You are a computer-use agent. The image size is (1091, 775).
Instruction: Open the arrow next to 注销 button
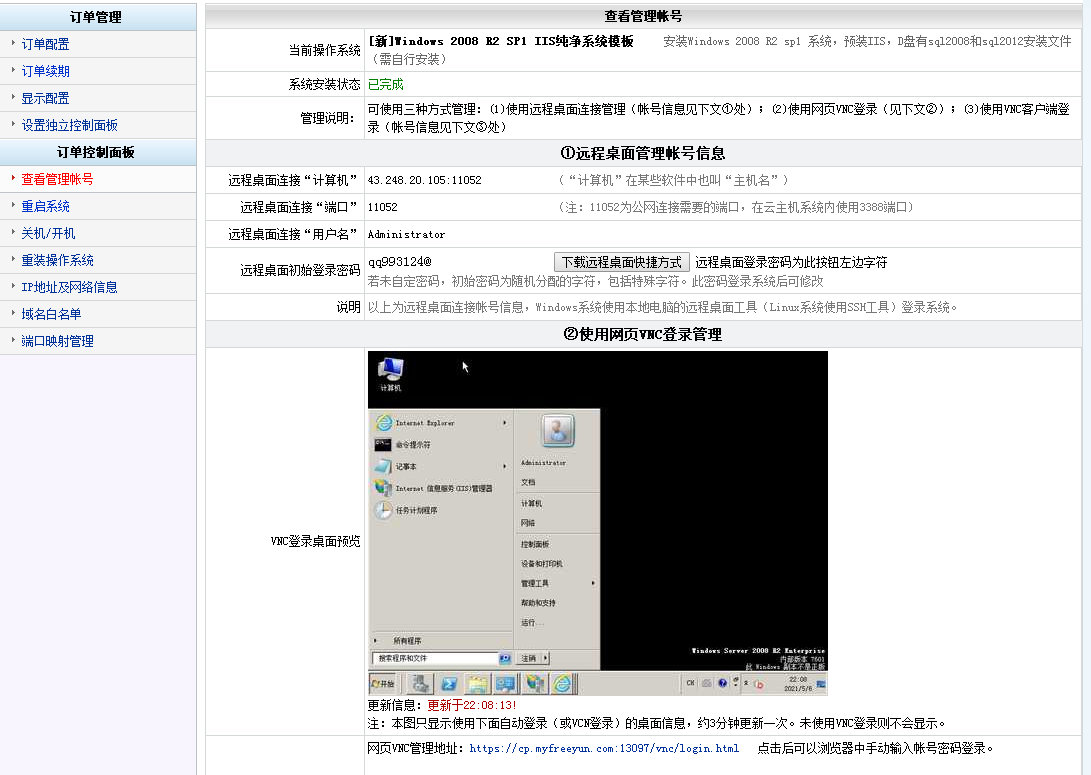point(546,657)
